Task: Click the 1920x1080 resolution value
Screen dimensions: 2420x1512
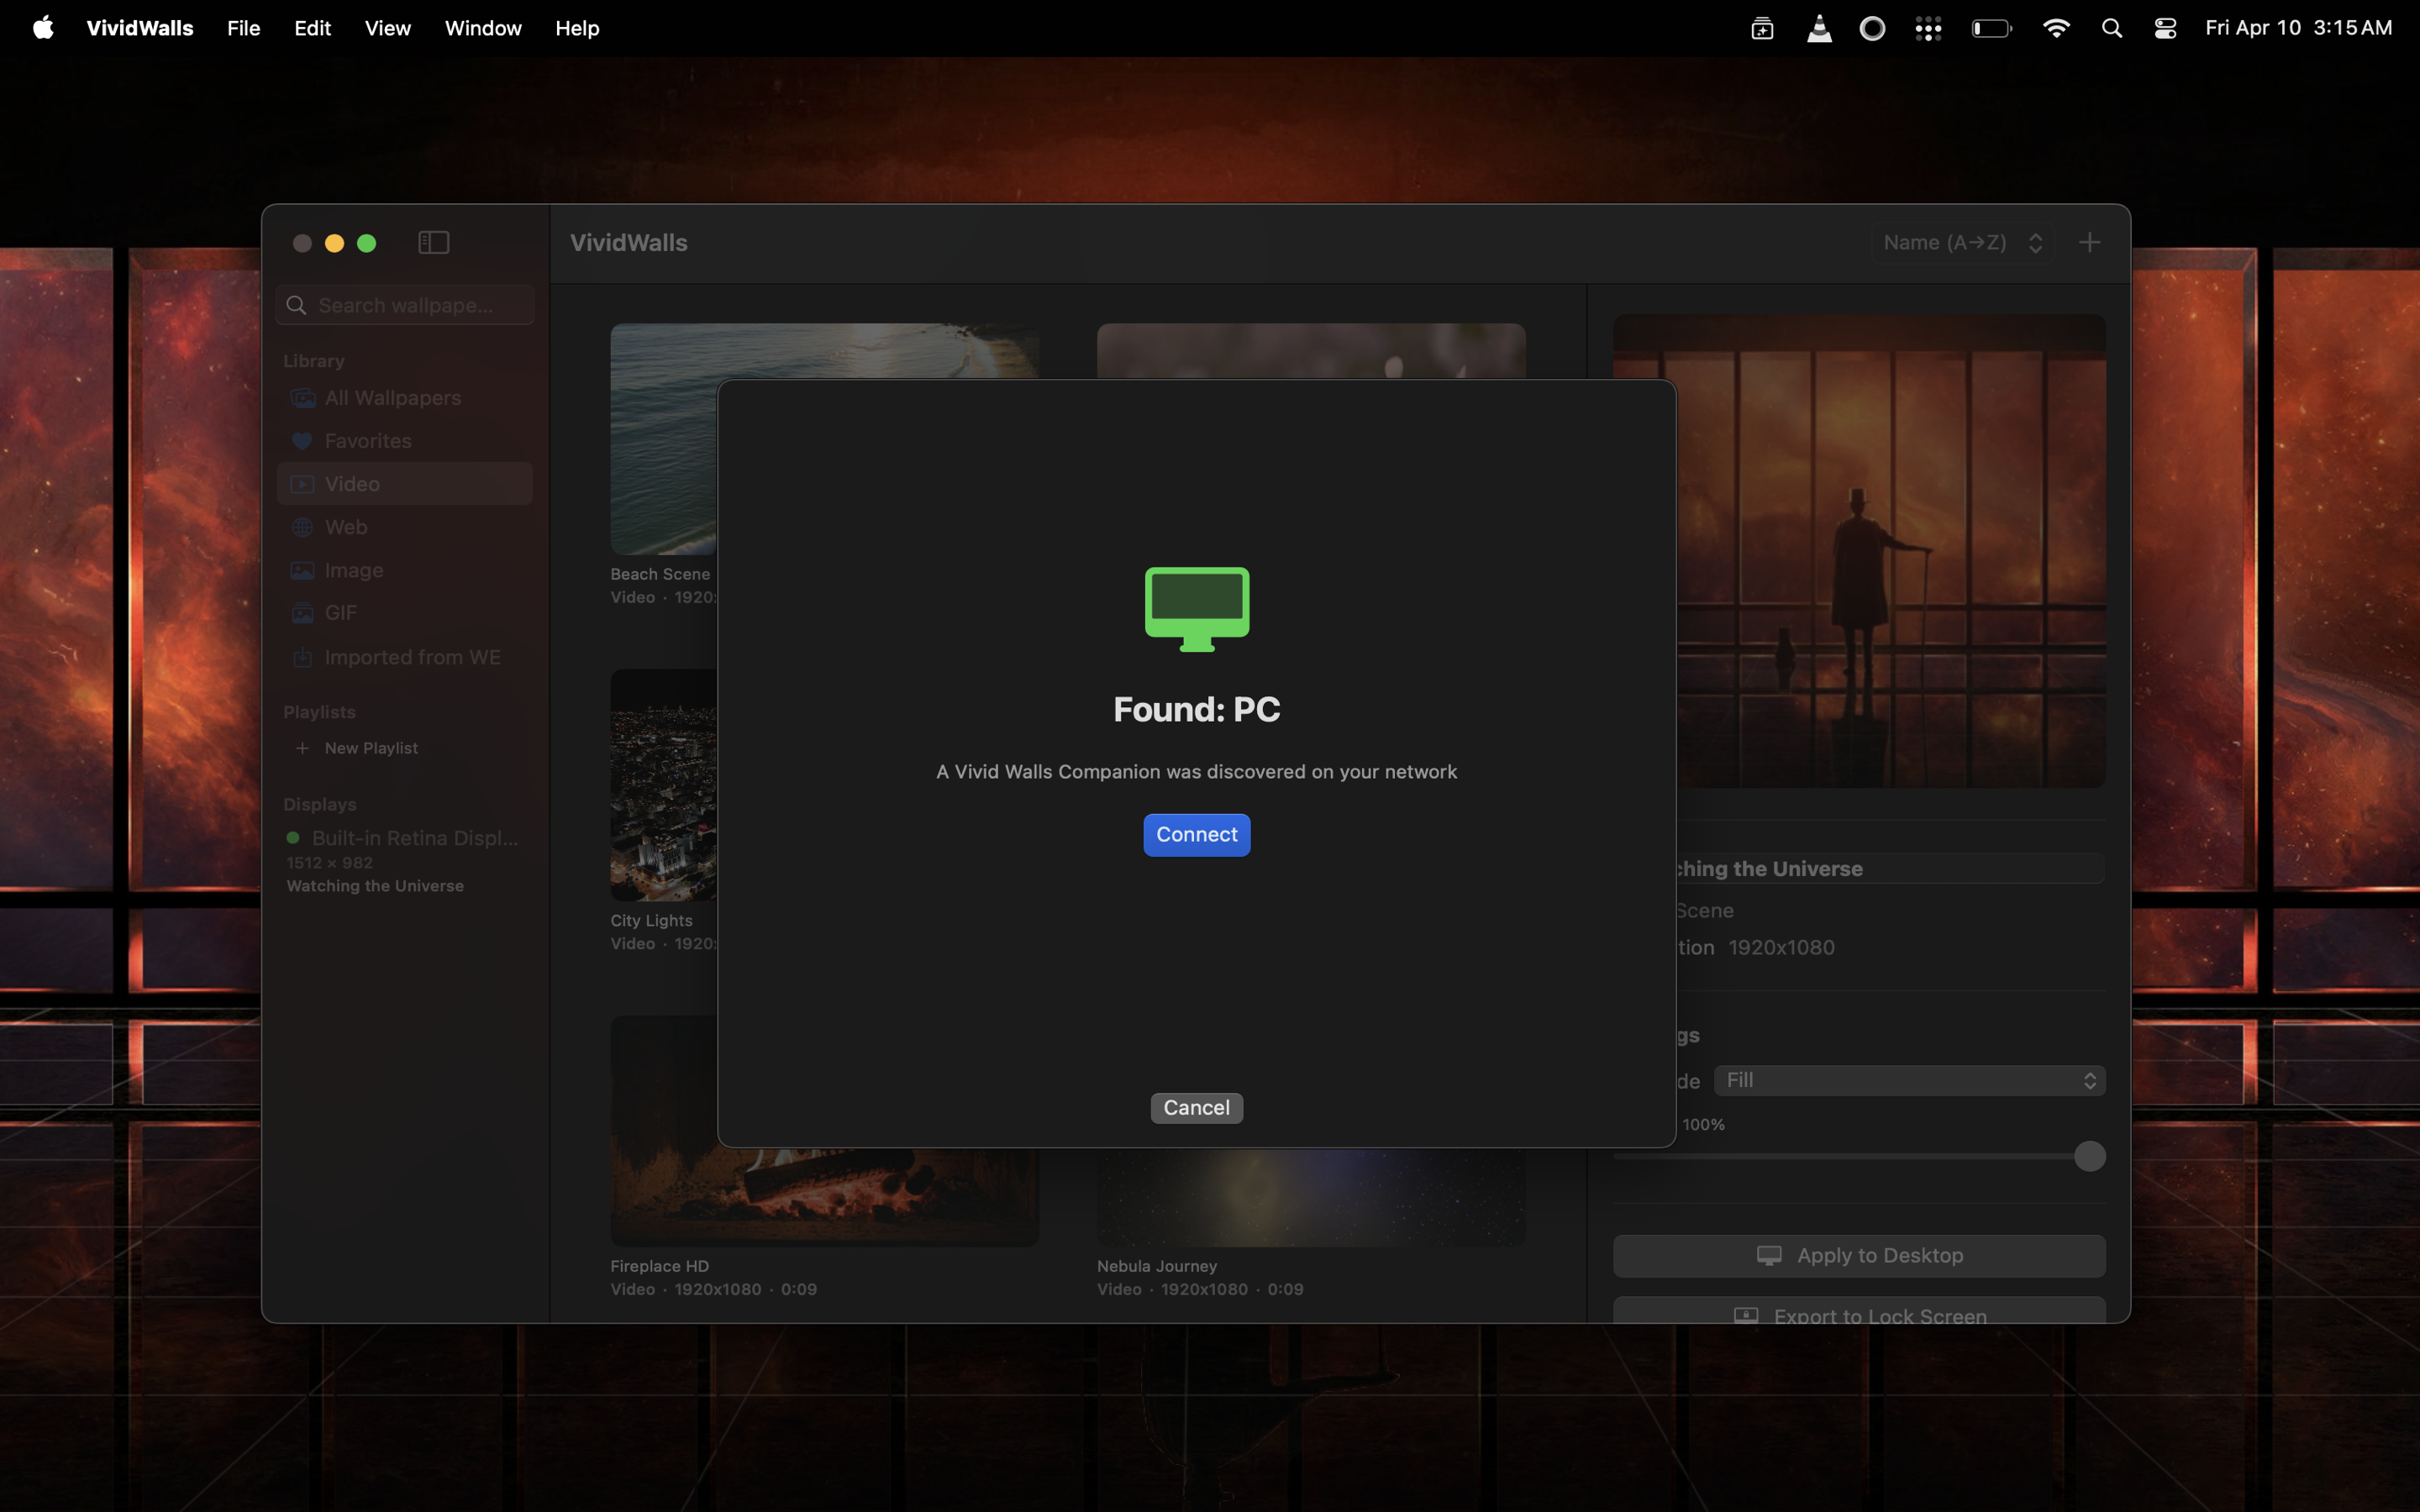Action: coord(1781,947)
